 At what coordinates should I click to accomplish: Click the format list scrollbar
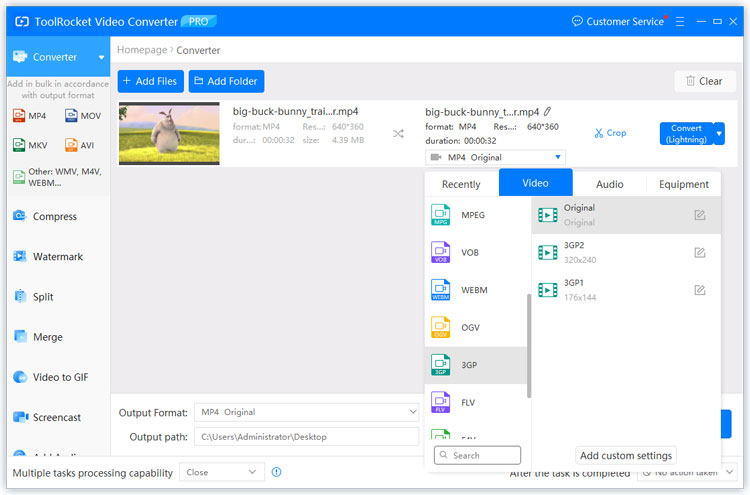coord(529,345)
